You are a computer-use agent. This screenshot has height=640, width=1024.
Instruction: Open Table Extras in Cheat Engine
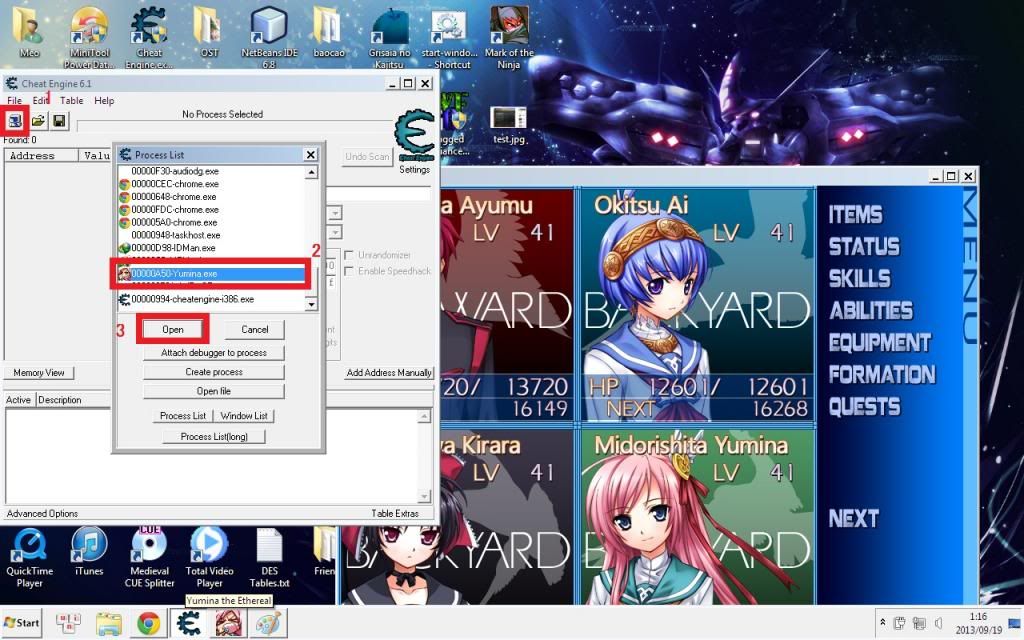point(394,514)
